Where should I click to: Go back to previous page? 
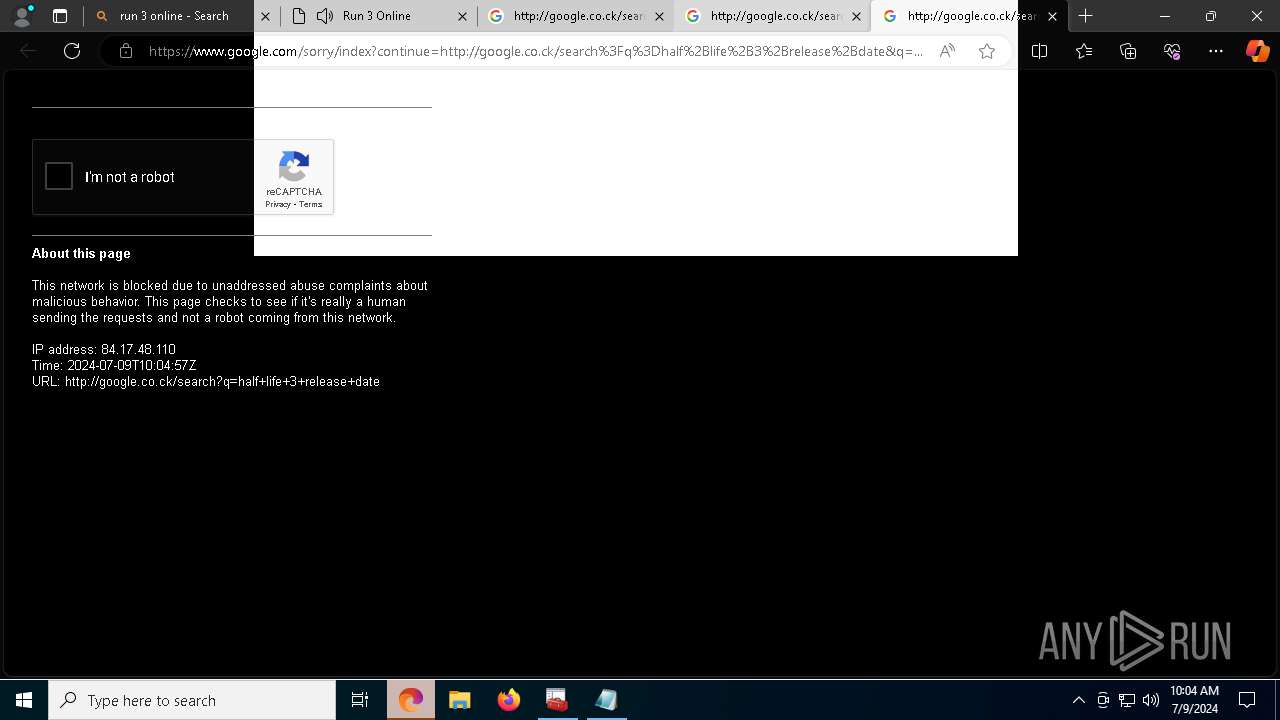point(28,51)
